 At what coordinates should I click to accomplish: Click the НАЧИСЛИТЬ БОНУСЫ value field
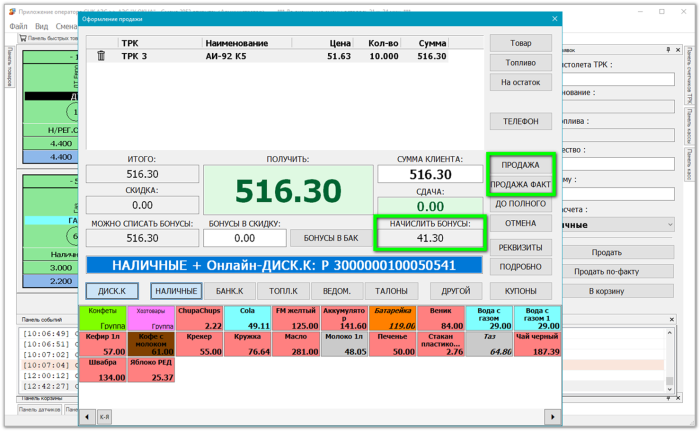(x=430, y=238)
